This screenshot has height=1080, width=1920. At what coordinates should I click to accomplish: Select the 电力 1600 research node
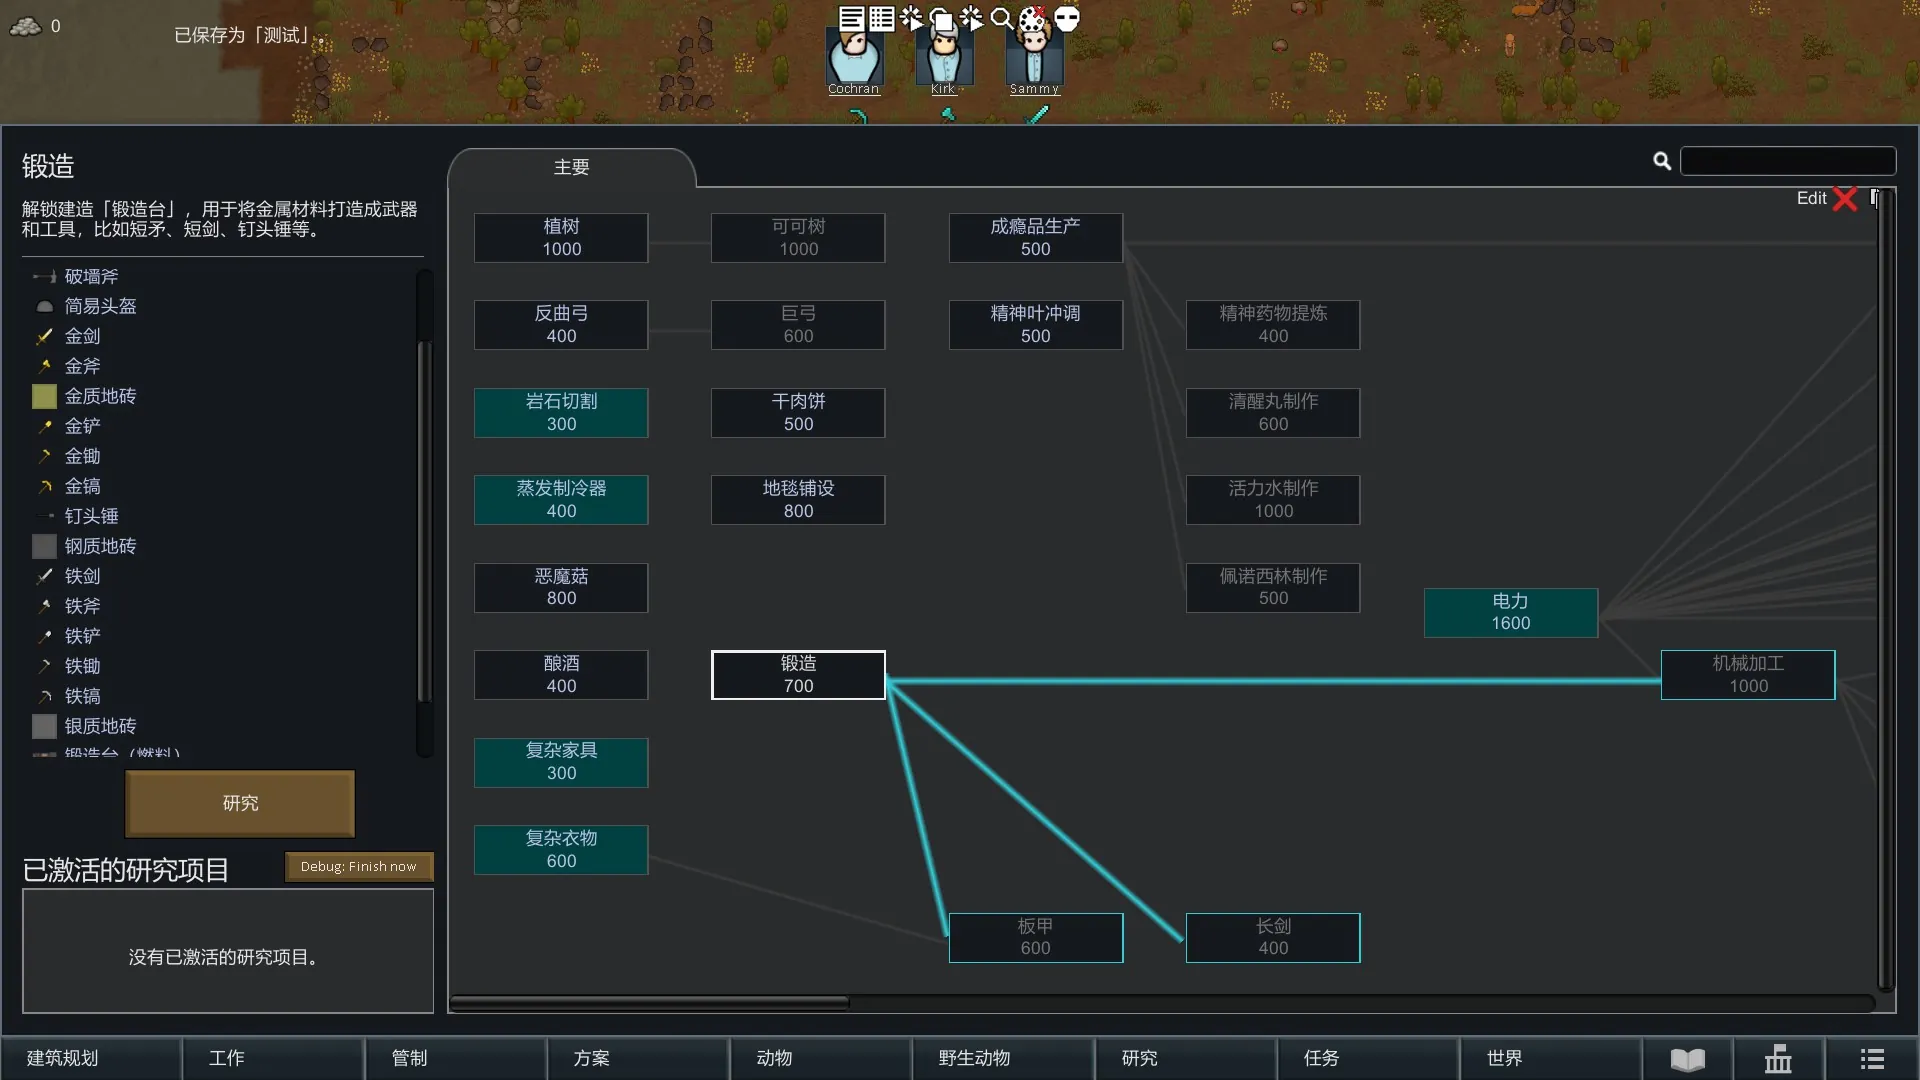[1510, 612]
